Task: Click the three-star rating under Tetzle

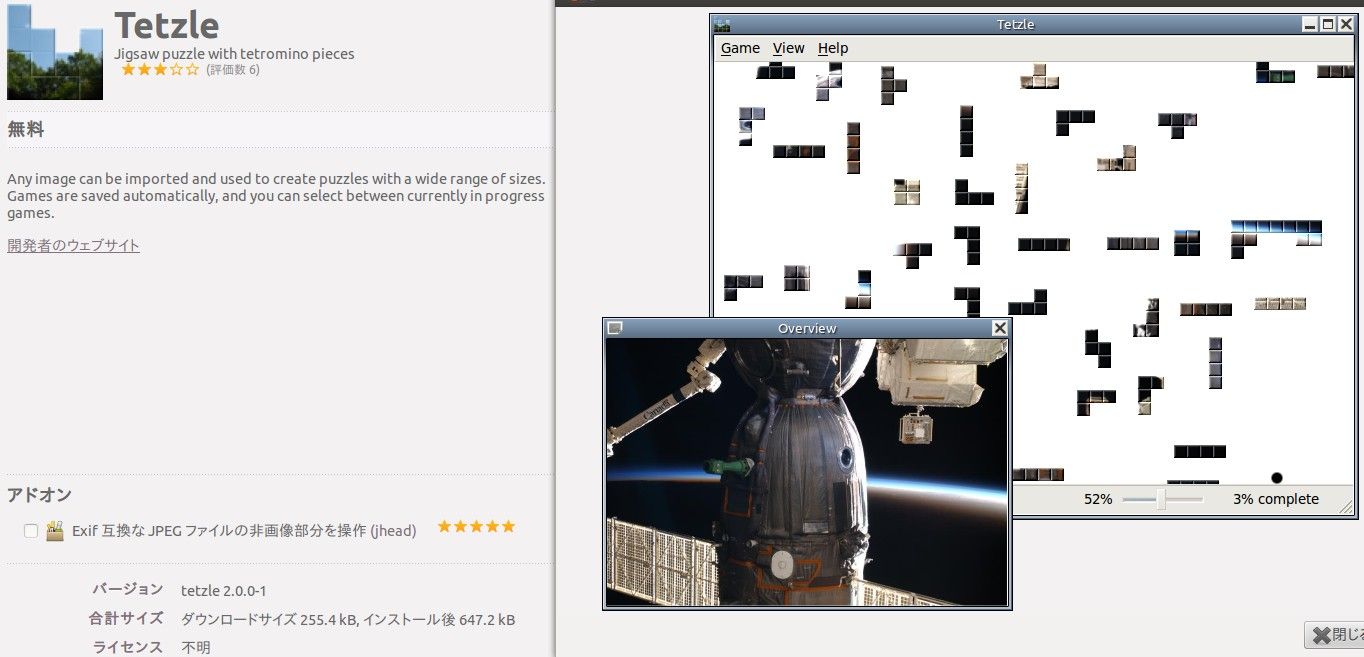Action: [160, 70]
